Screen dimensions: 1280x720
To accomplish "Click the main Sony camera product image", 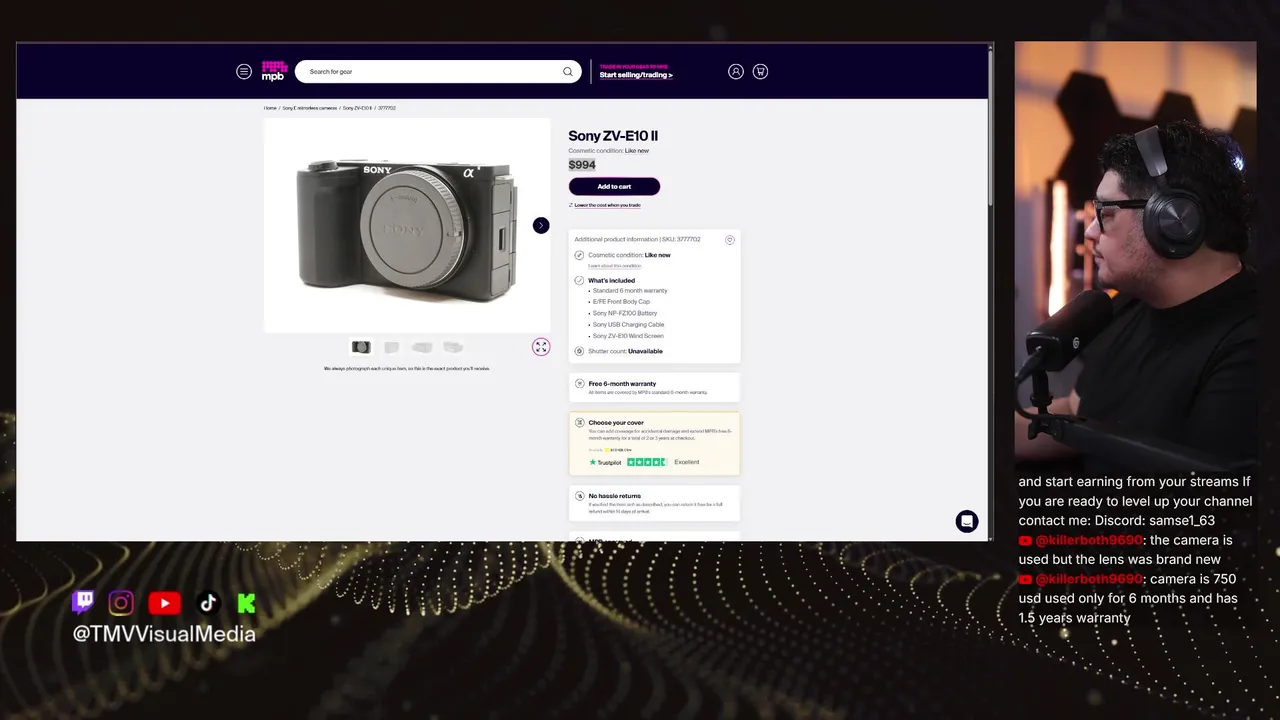I will point(407,225).
